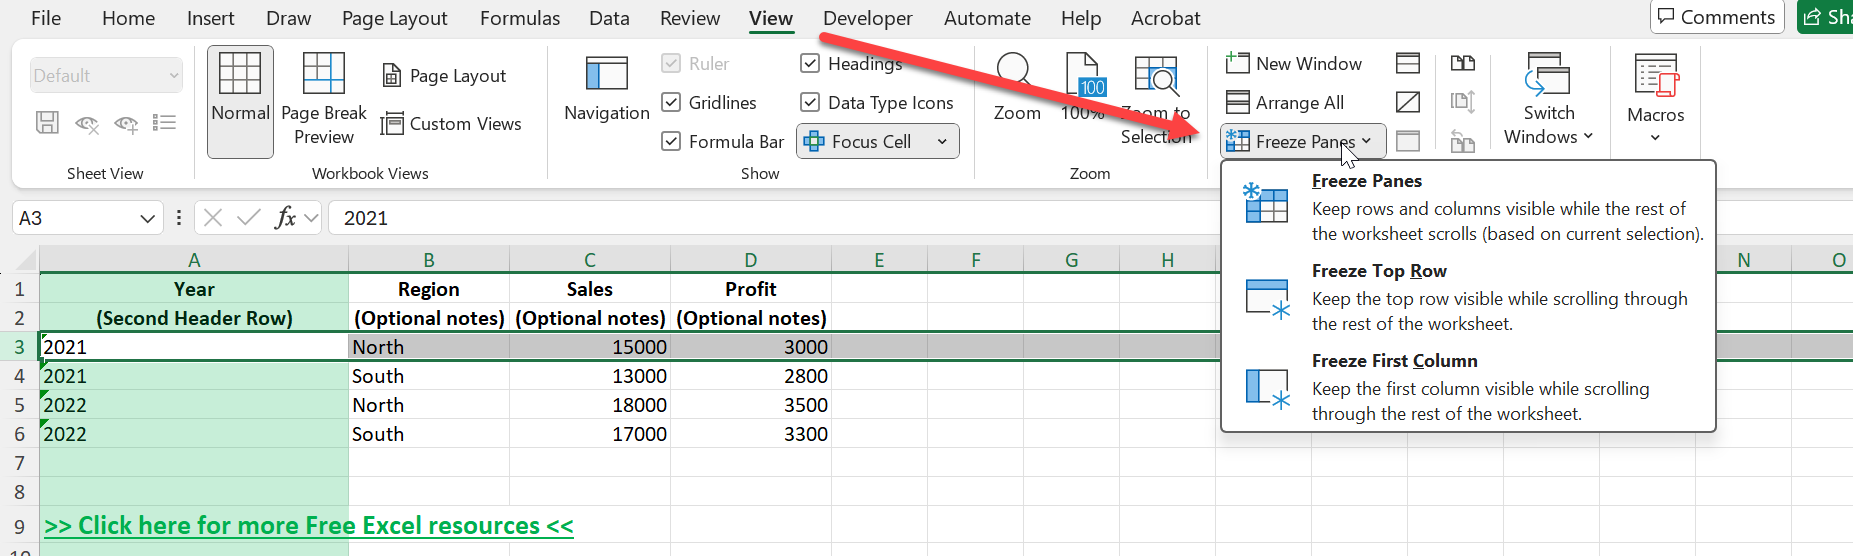The image size is (1853, 556).
Task: Toggle the Gridlines checkbox
Action: tap(671, 103)
